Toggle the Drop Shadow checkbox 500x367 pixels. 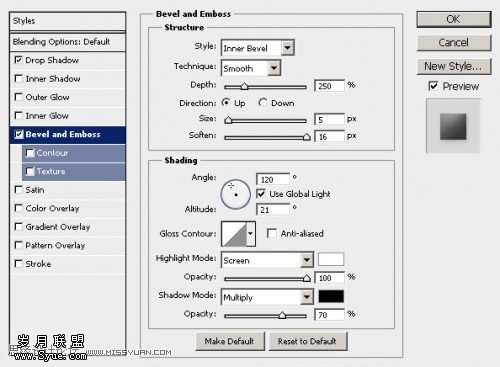click(19, 60)
